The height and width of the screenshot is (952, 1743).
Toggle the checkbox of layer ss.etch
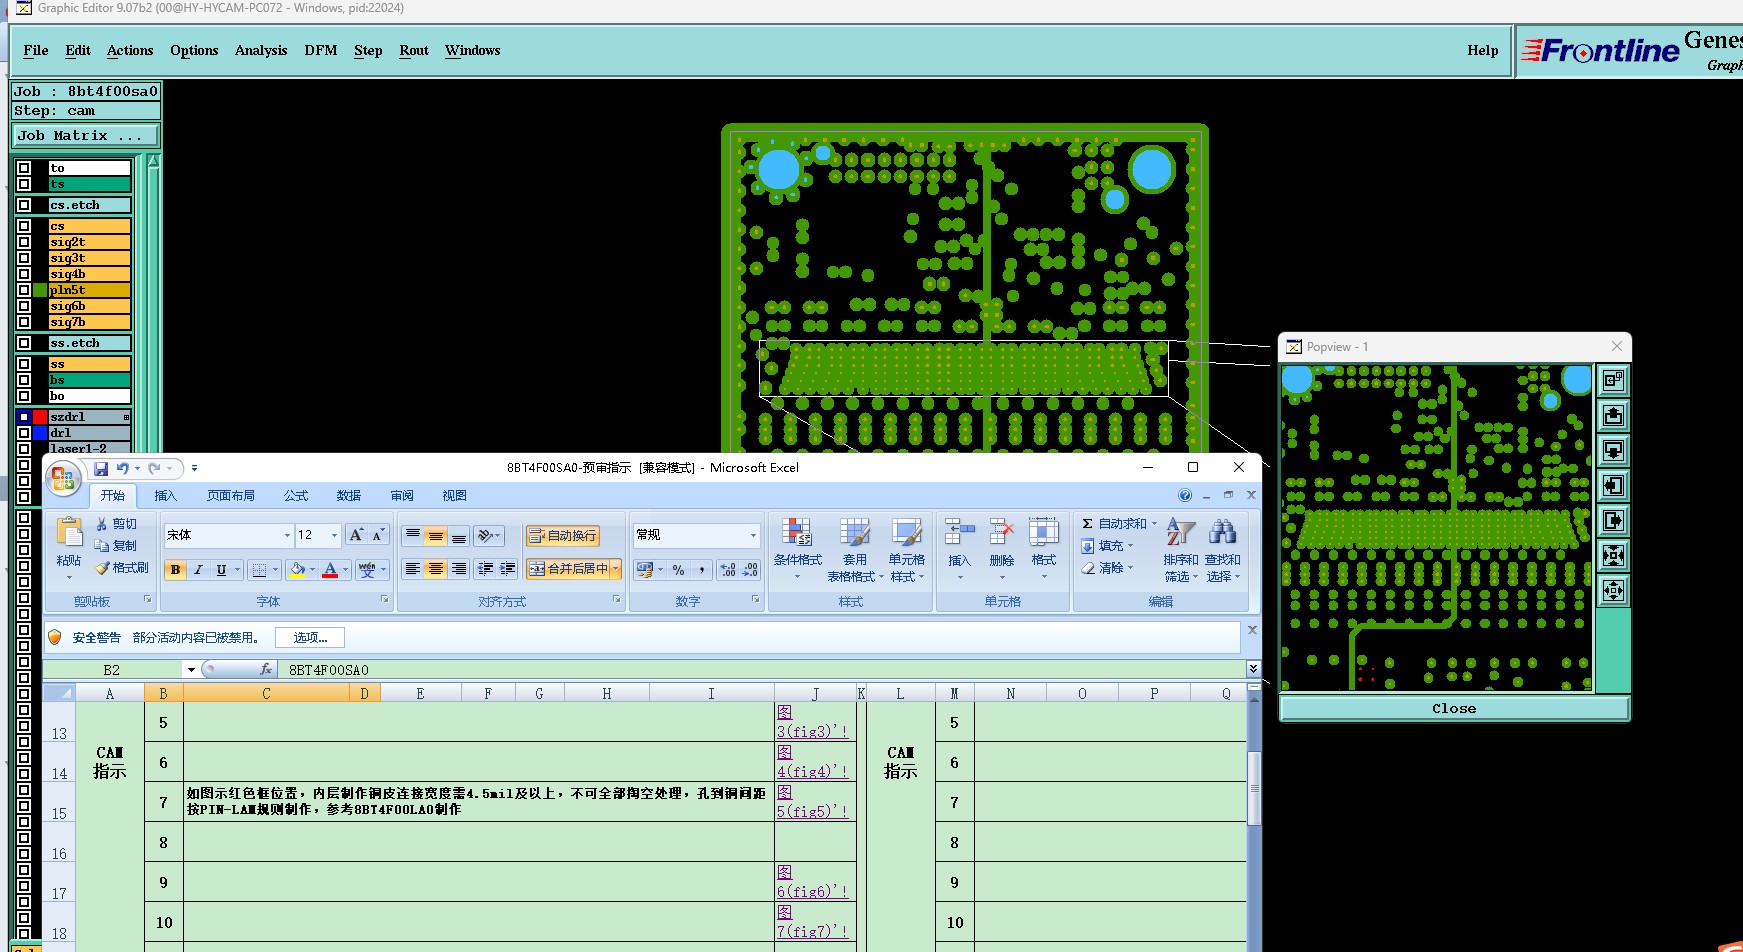click(24, 343)
